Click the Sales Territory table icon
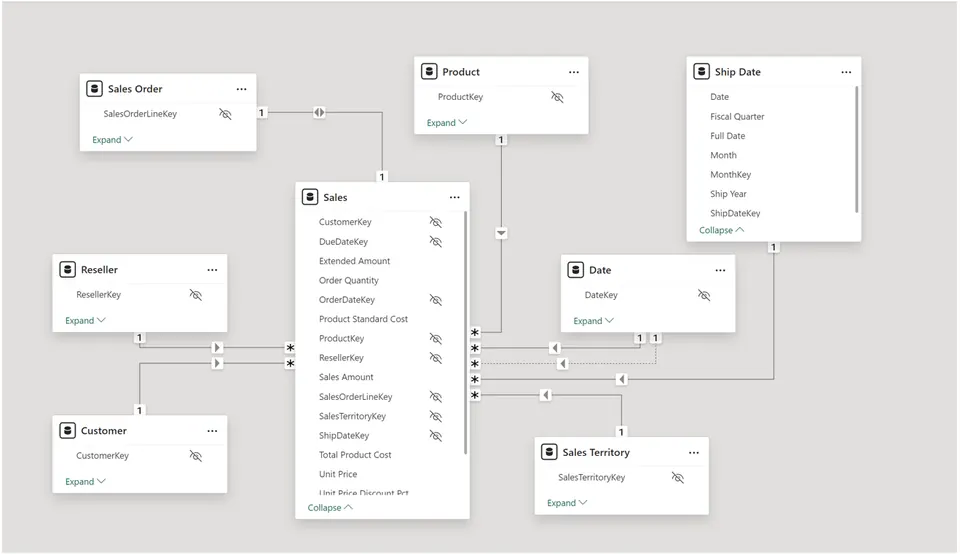Viewport: 960px width, 555px height. pyautogui.click(x=549, y=452)
